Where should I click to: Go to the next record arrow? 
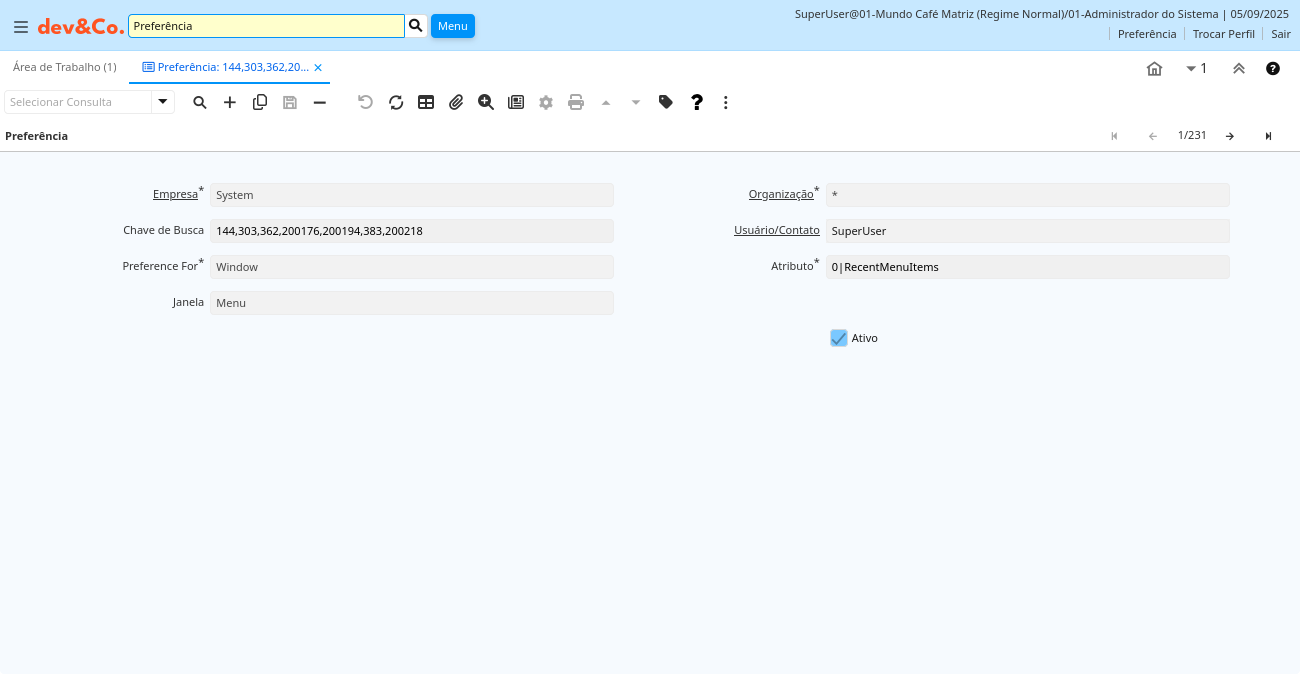[1230, 136]
